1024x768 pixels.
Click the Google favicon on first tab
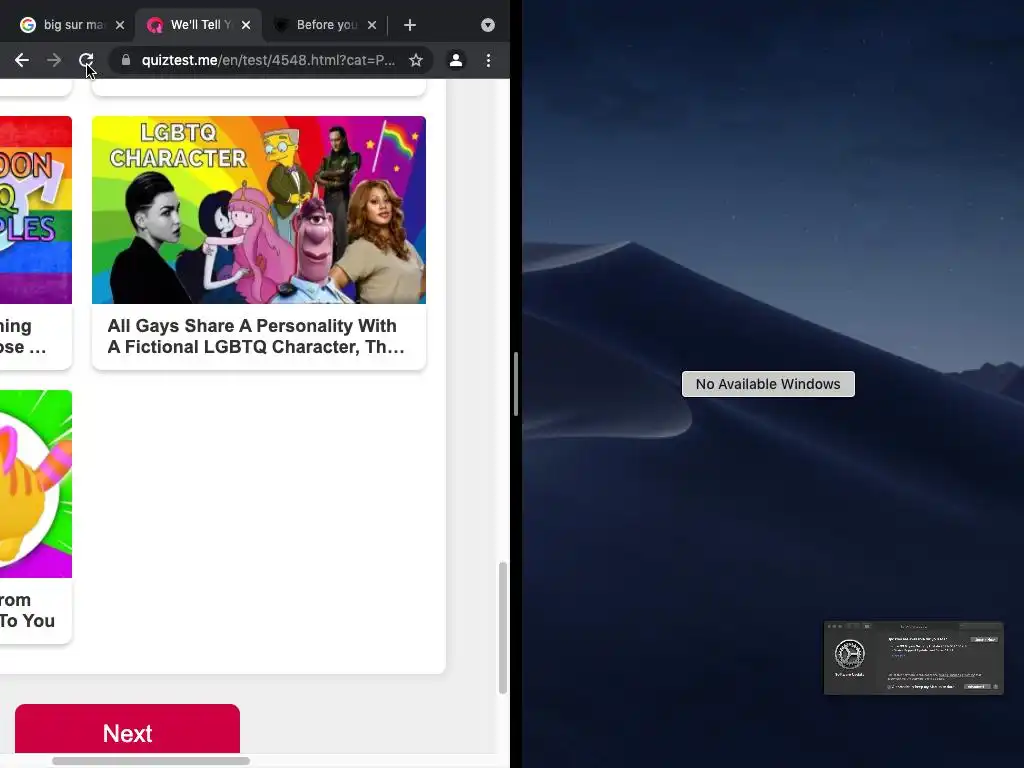pos(27,25)
